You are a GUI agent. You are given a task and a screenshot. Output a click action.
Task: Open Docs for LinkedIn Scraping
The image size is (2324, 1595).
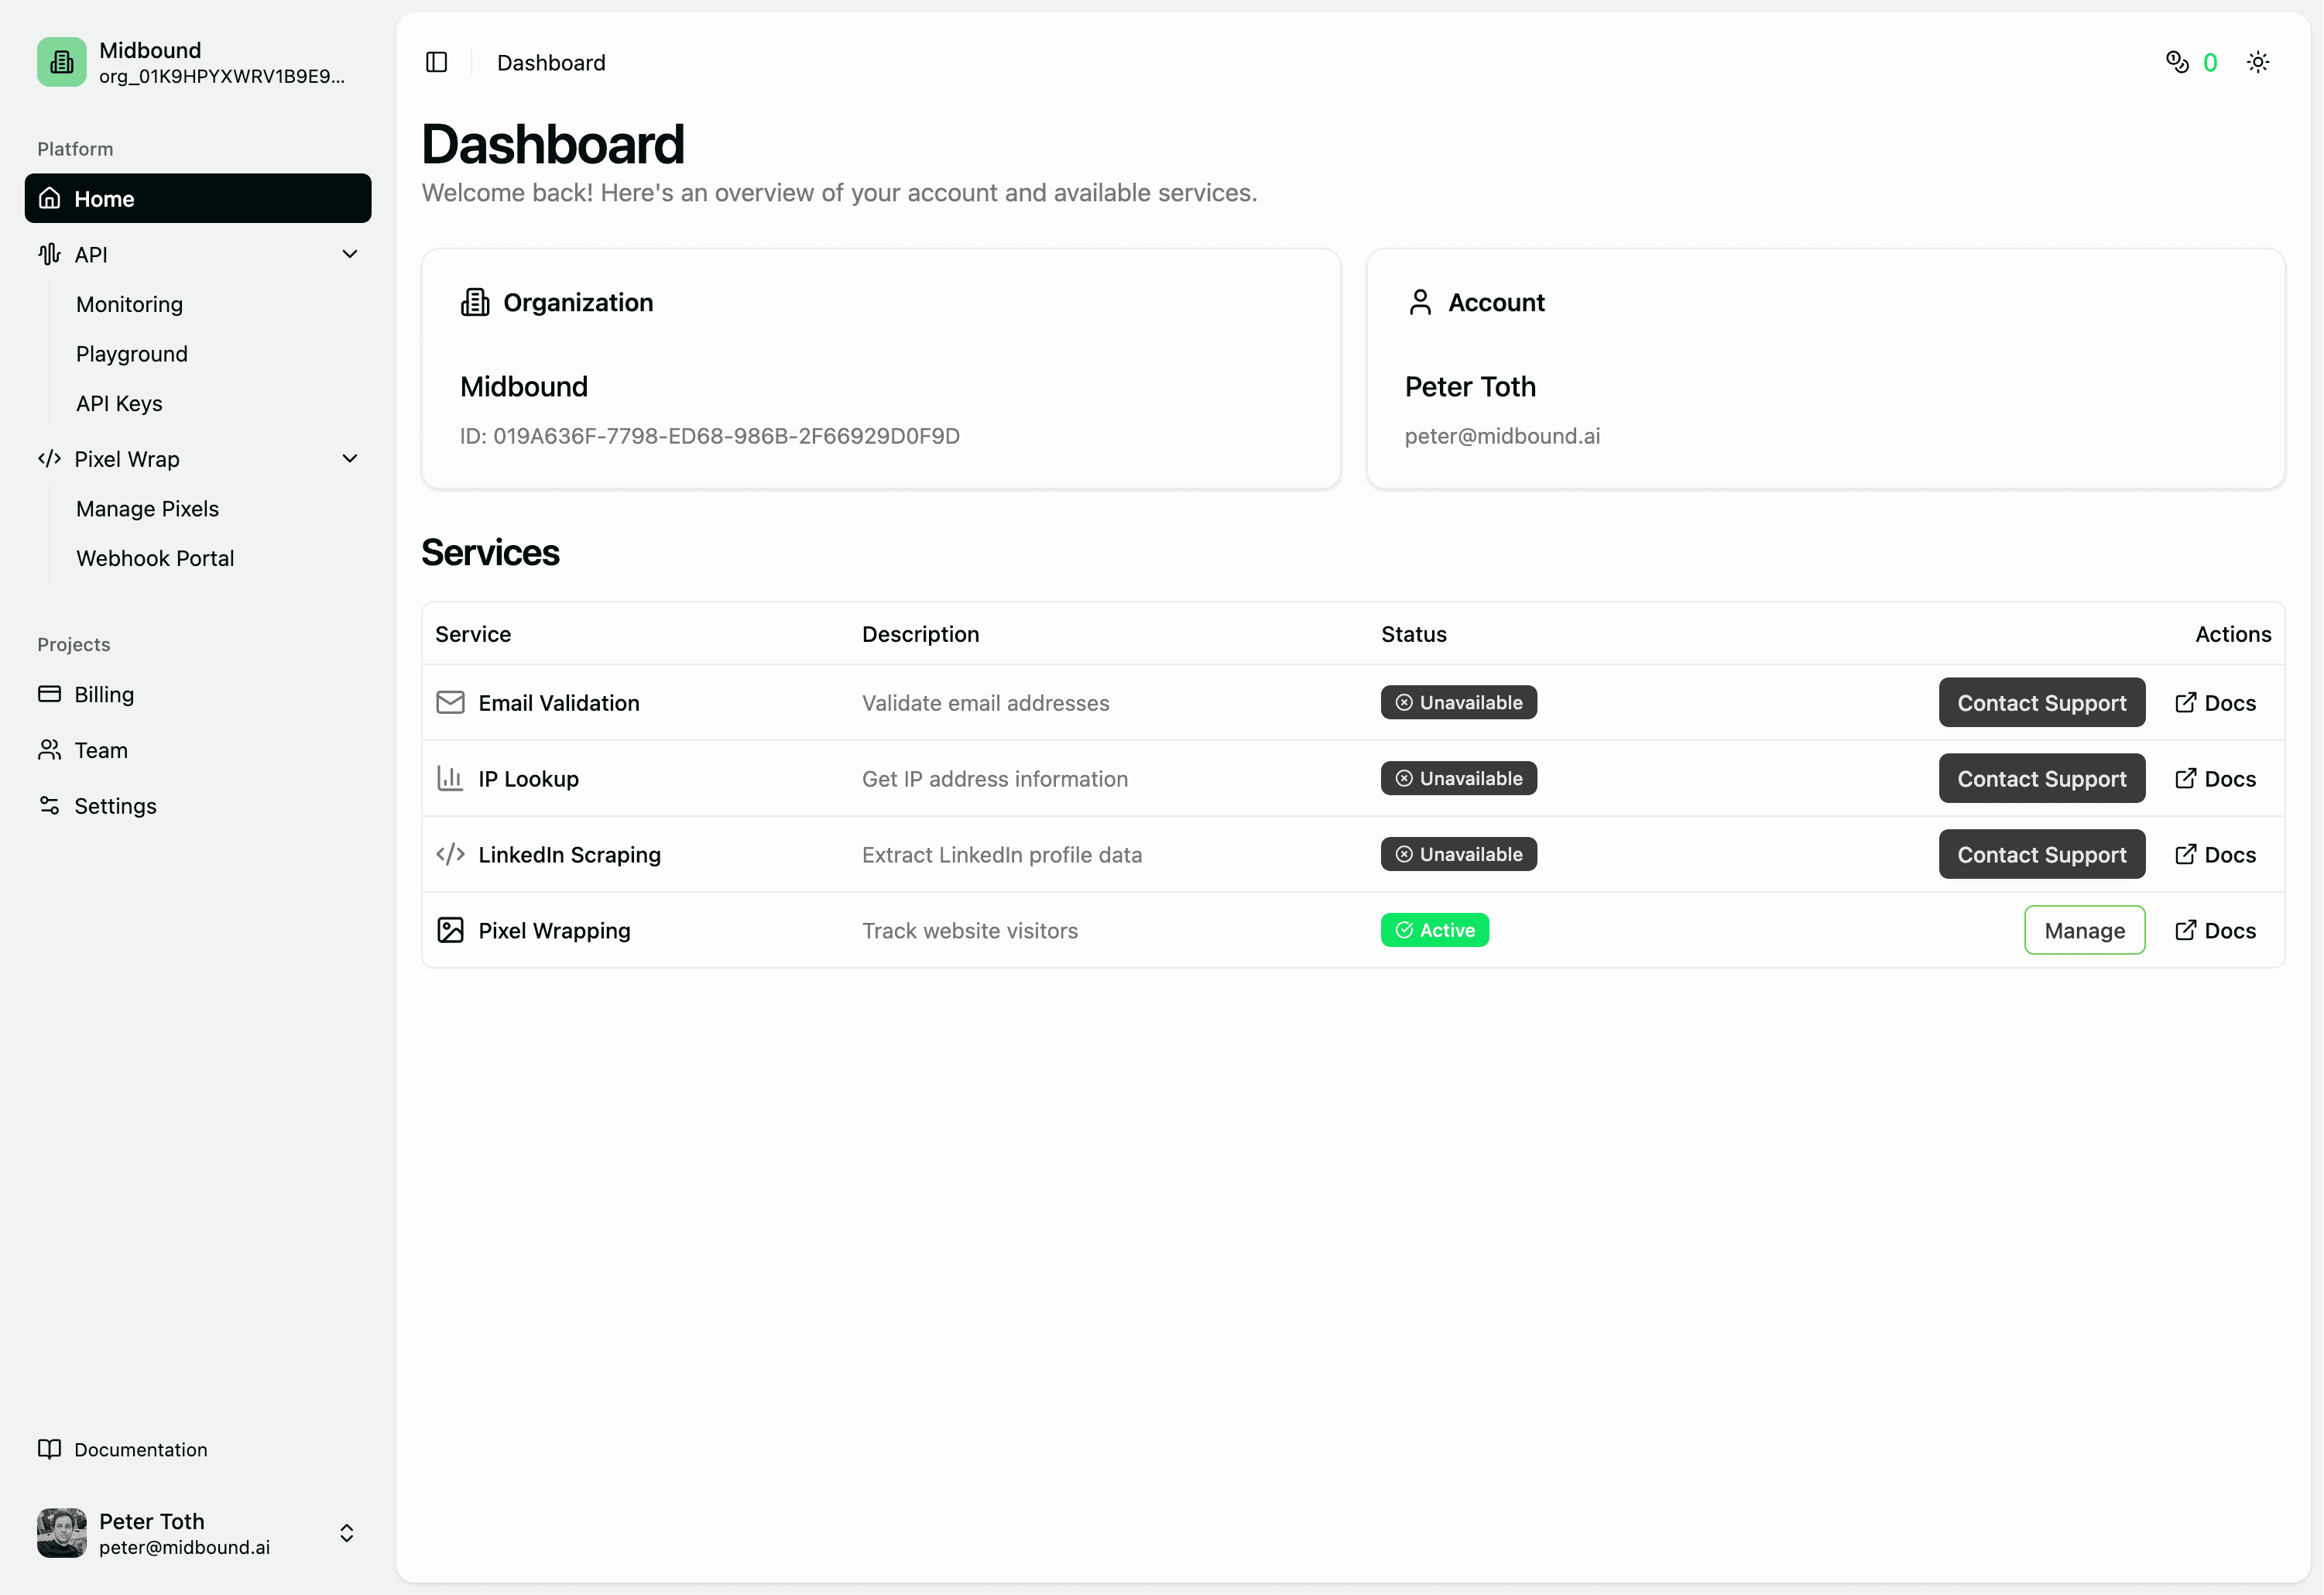(2215, 854)
